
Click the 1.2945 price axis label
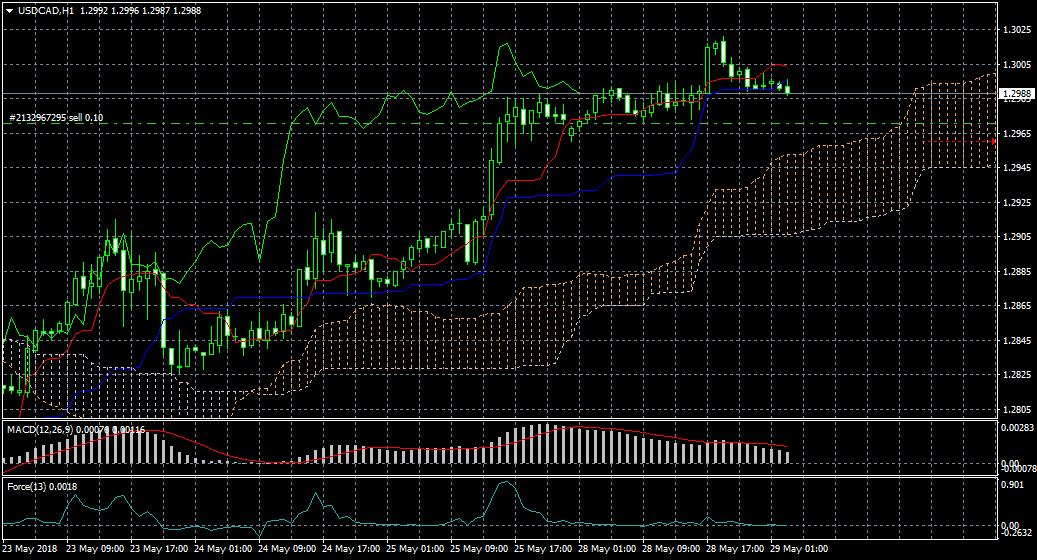tap(1016, 168)
